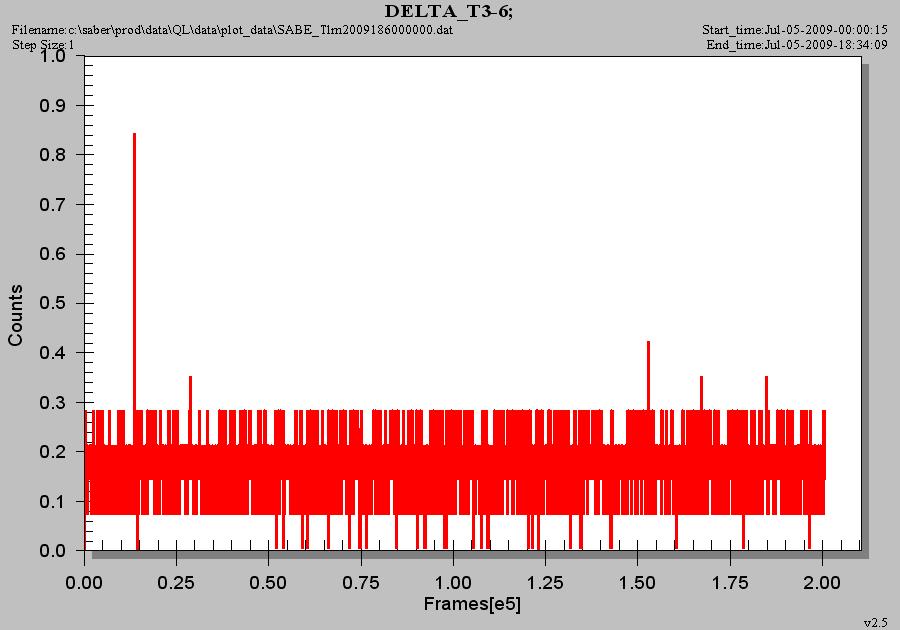Click the x-axis value 1.75

(x=730, y=583)
